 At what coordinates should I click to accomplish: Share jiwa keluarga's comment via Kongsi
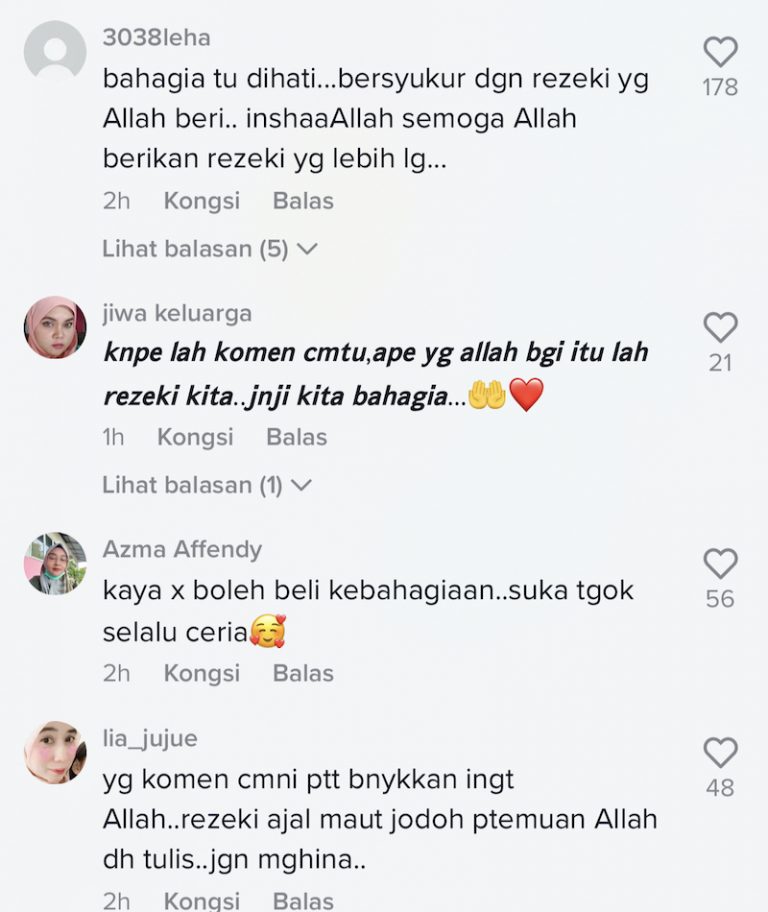(x=195, y=437)
